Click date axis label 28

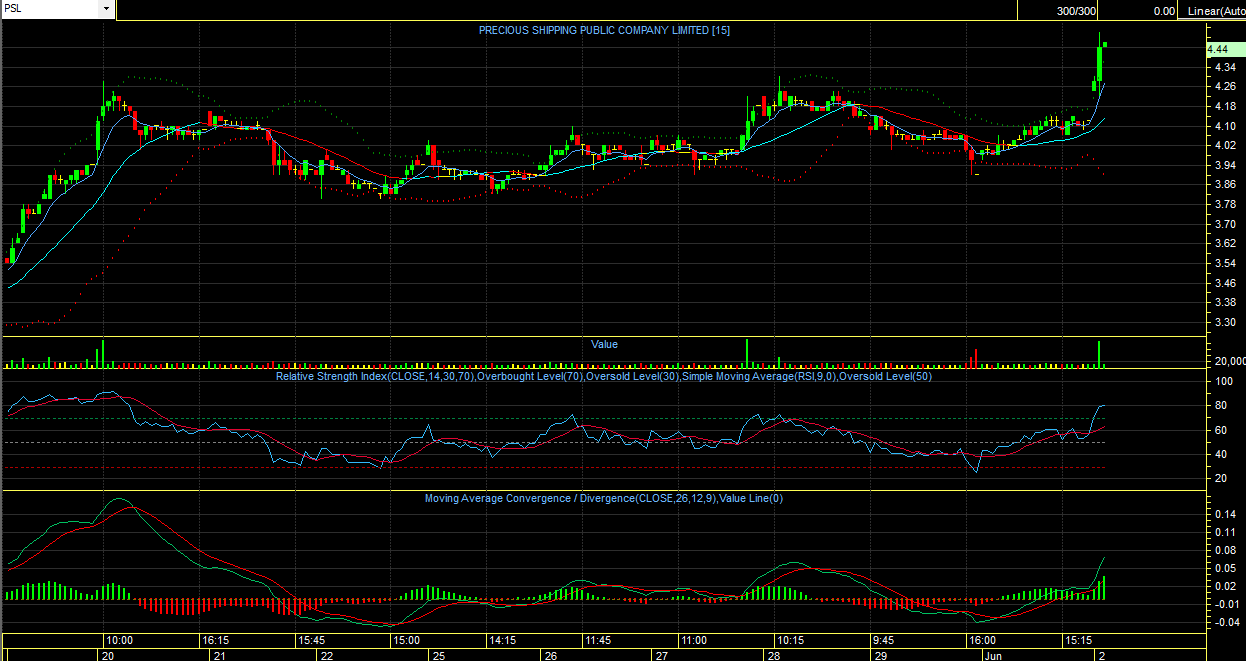click(774, 656)
